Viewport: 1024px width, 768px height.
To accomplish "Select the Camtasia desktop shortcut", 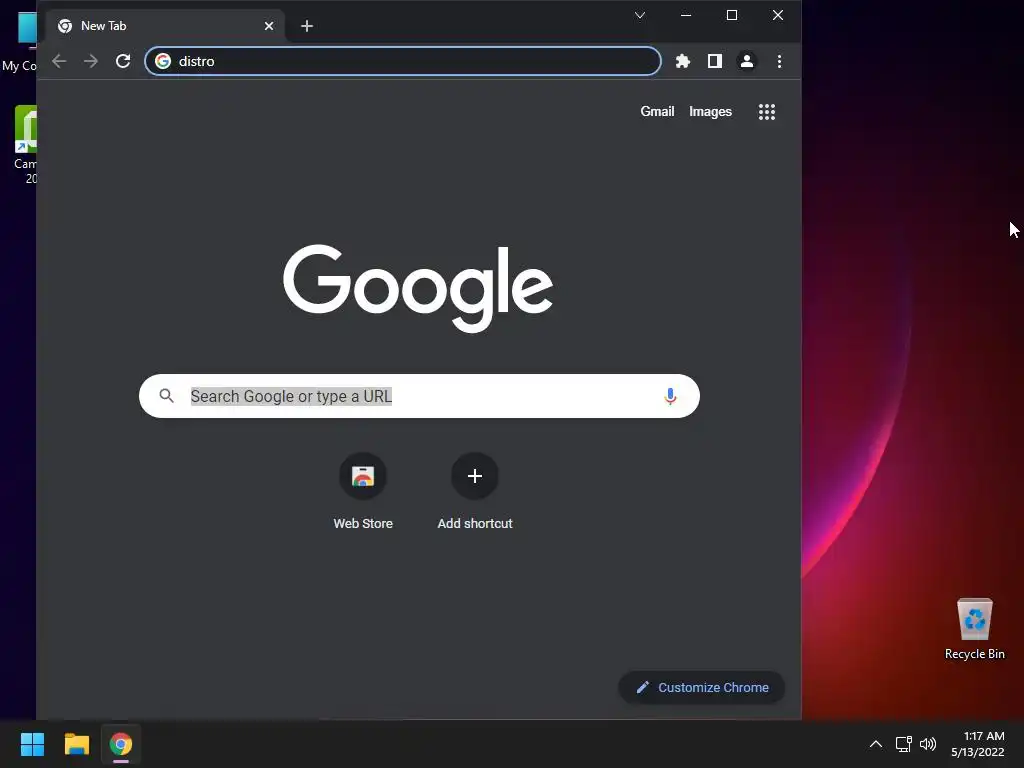I will coord(25,145).
